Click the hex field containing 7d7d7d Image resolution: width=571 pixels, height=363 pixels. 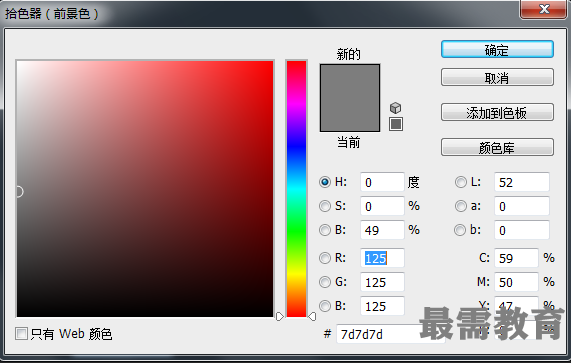point(391,334)
